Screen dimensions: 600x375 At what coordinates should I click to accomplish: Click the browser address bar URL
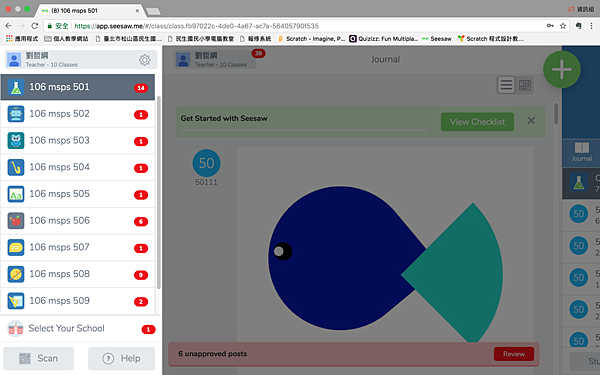click(196, 26)
